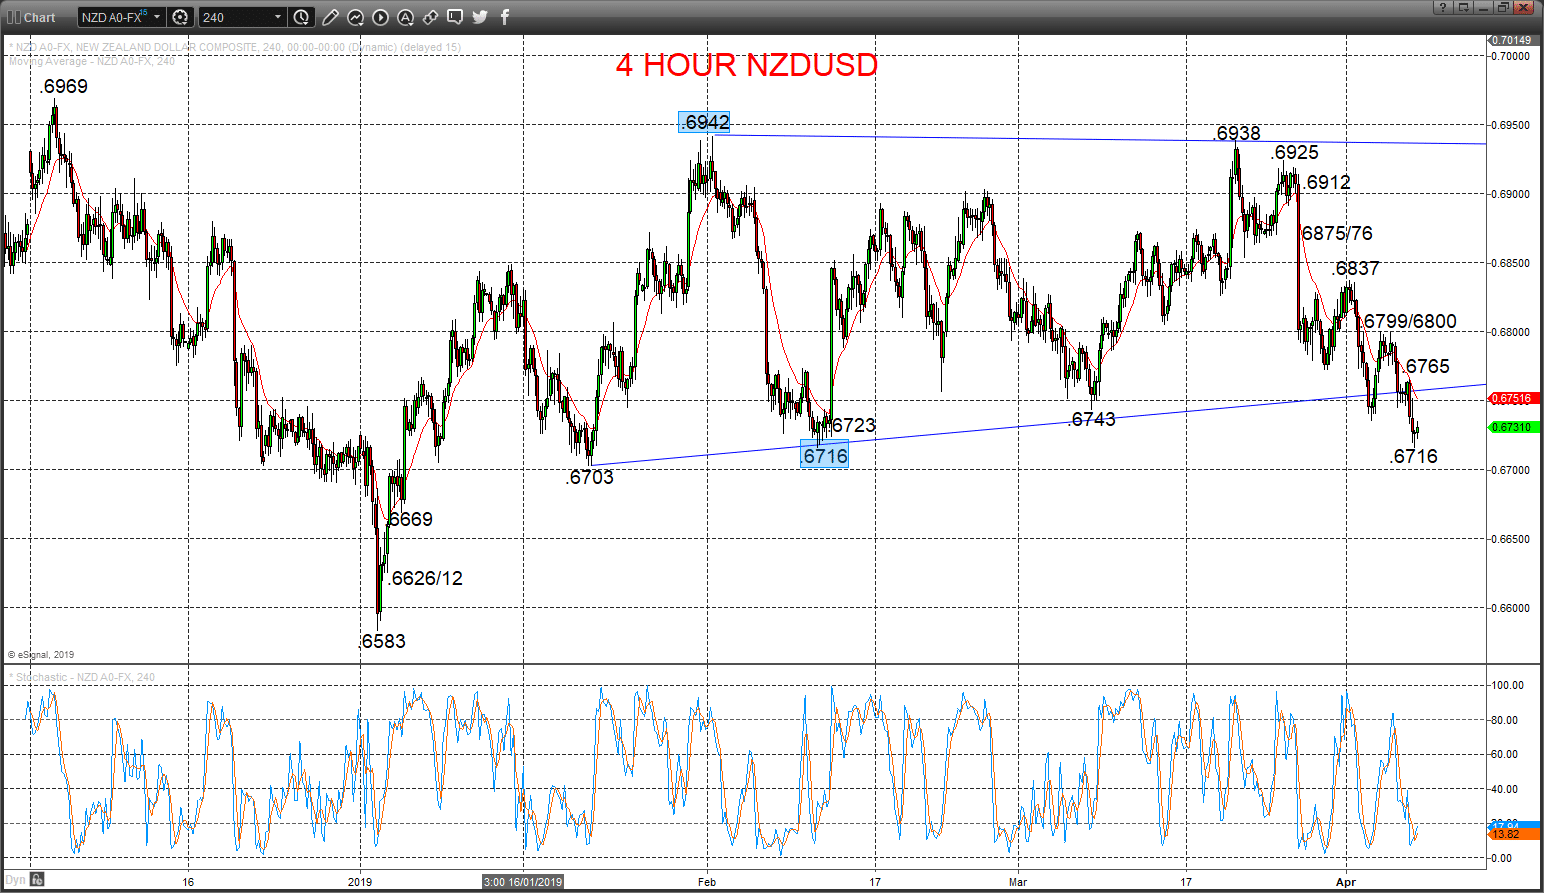Click the .6583 low annotation
The image size is (1544, 893).
click(383, 641)
